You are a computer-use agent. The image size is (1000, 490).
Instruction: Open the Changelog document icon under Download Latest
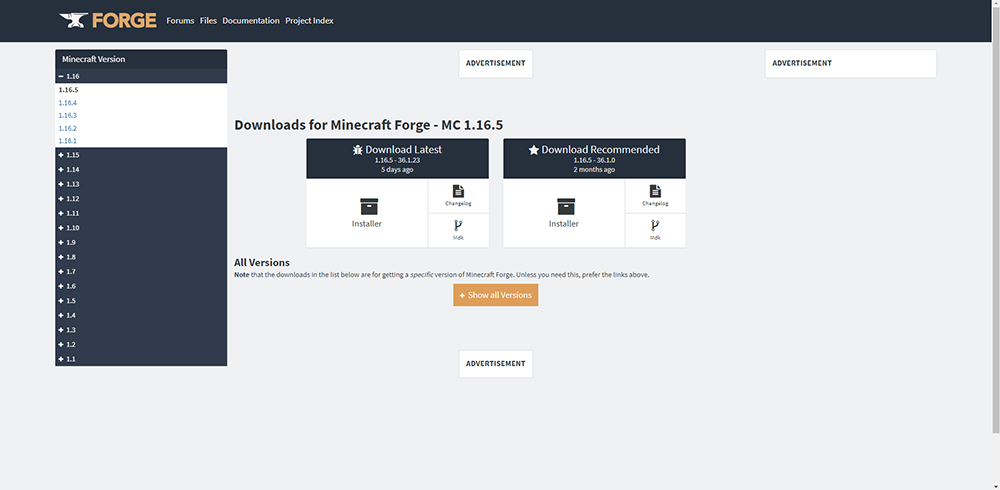tap(459, 191)
